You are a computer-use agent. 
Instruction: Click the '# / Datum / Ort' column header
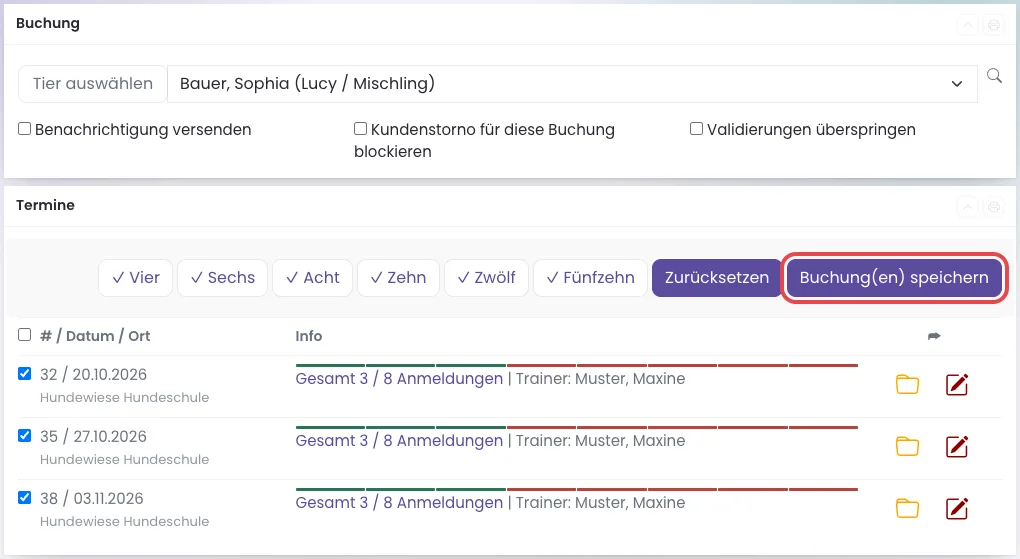coord(95,336)
